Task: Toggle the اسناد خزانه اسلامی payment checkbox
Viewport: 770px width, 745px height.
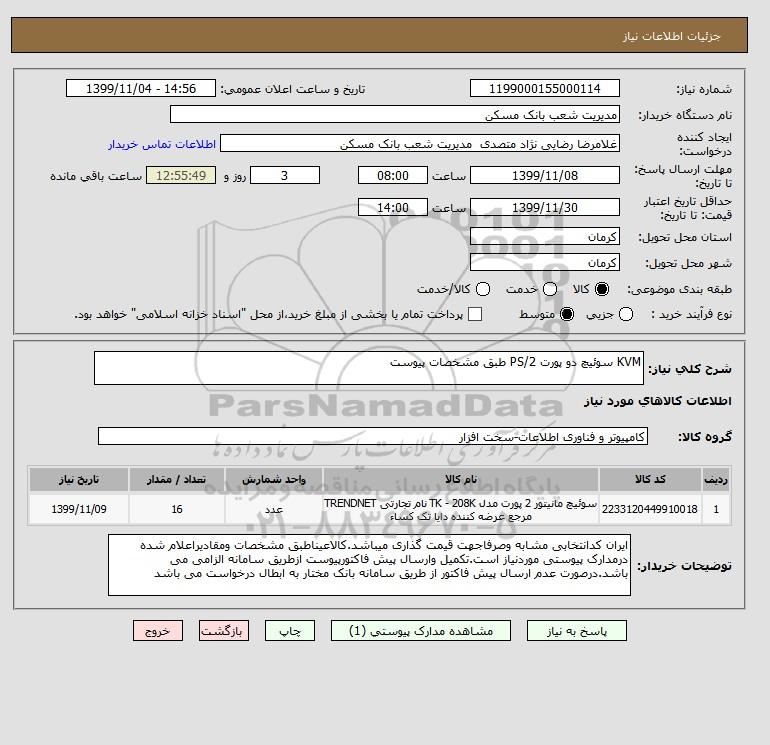Action: [x=475, y=314]
